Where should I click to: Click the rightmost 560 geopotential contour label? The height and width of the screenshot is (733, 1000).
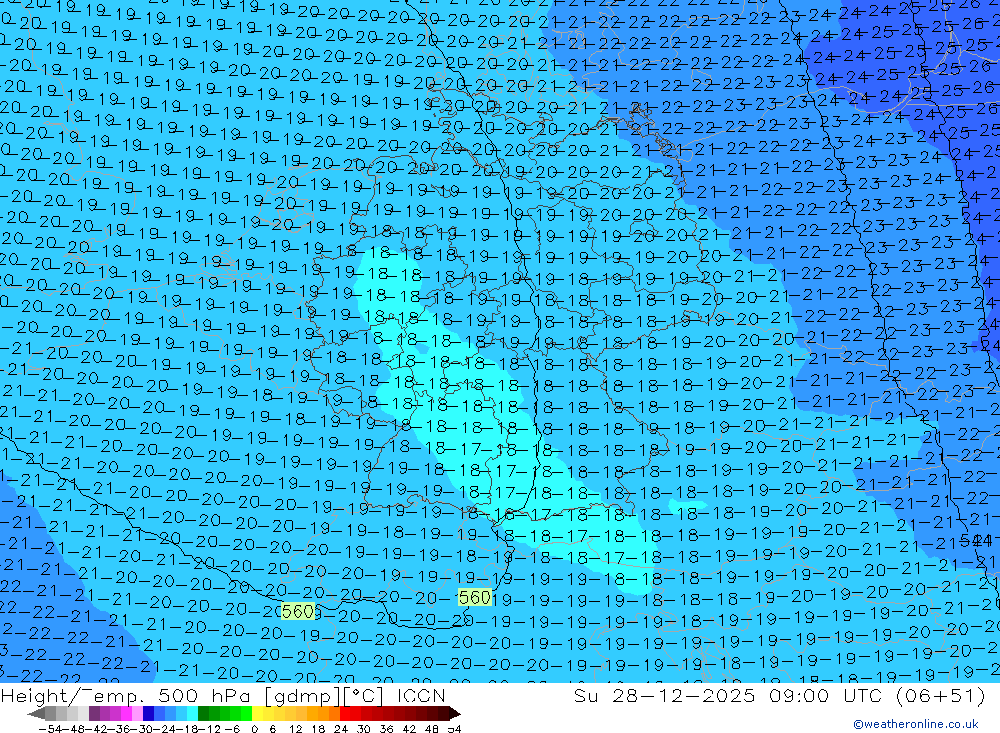point(474,598)
